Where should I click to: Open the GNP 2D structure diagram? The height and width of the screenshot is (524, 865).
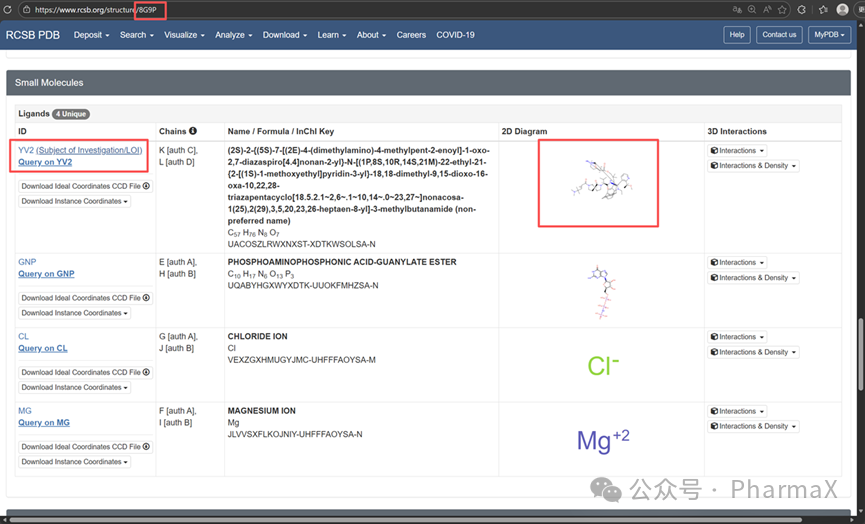pyautogui.click(x=598, y=290)
